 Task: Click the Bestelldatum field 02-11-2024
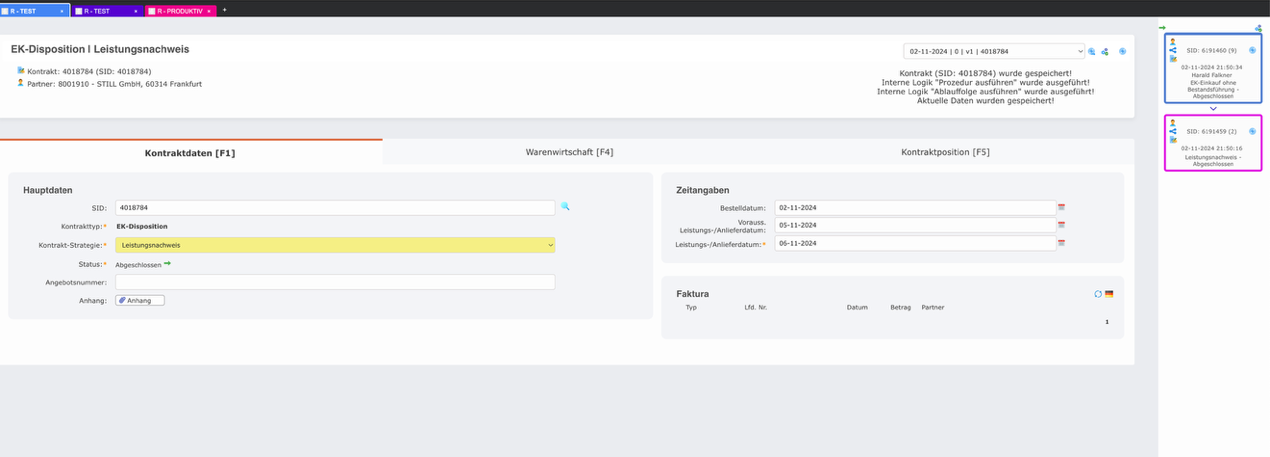pos(915,208)
